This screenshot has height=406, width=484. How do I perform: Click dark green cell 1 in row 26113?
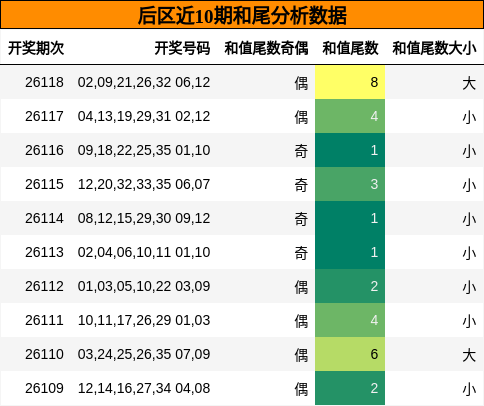[x=350, y=252]
